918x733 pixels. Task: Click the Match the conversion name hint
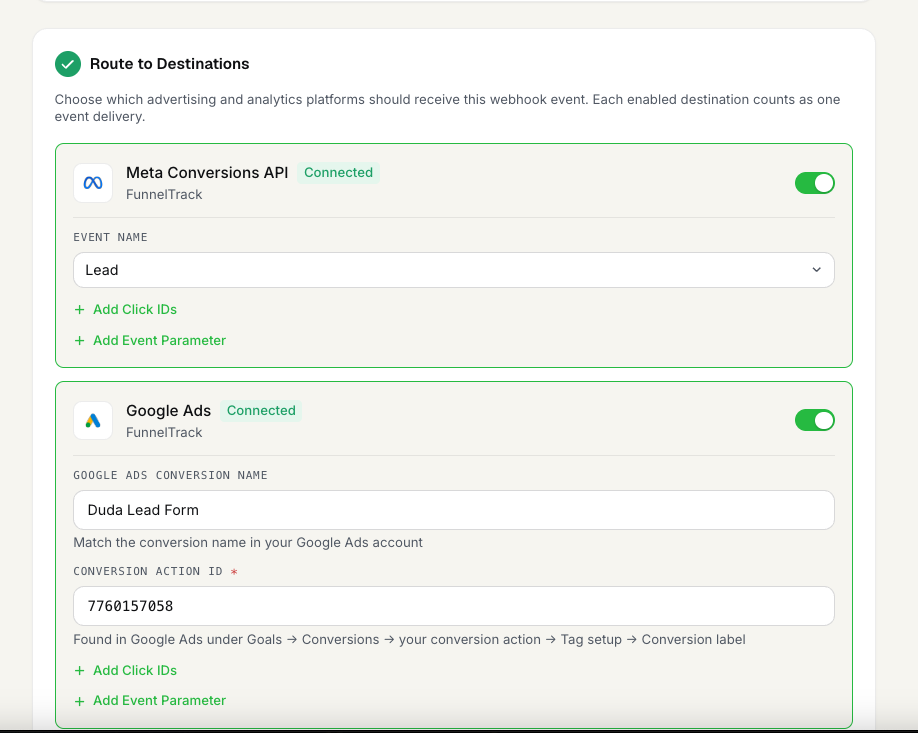coord(248,543)
